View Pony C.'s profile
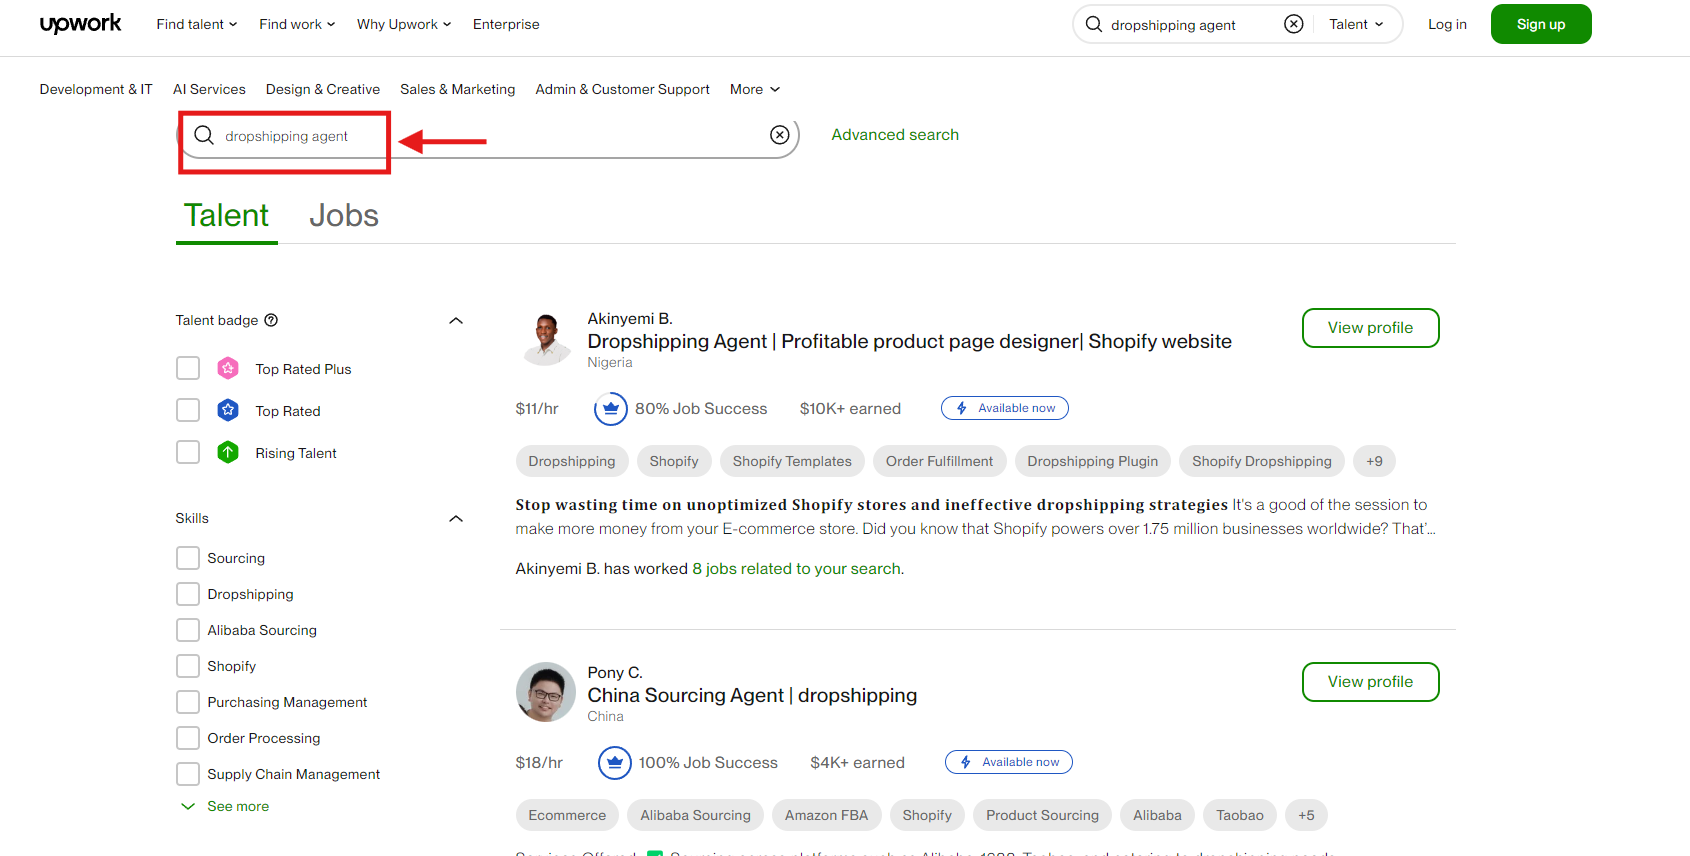 [x=1370, y=682]
